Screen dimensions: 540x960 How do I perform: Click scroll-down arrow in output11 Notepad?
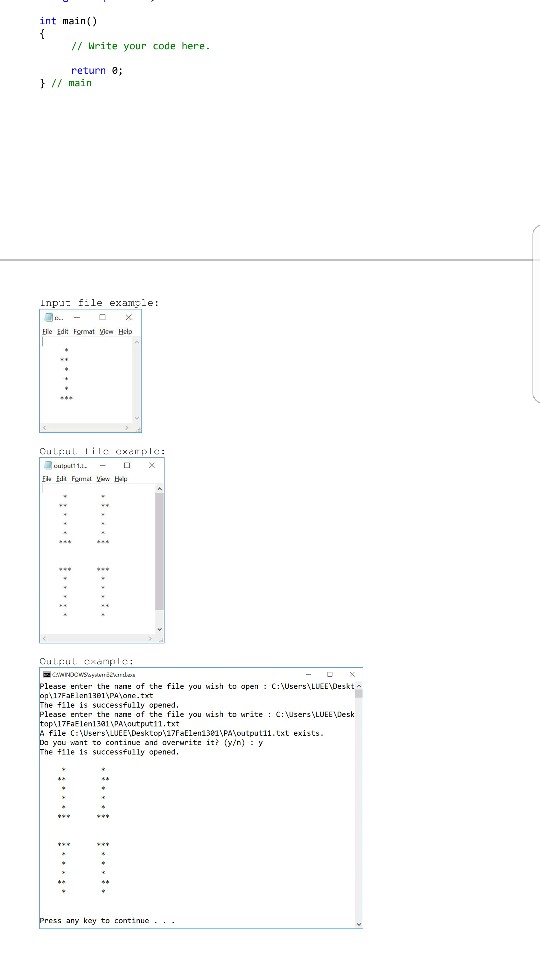[x=160, y=629]
